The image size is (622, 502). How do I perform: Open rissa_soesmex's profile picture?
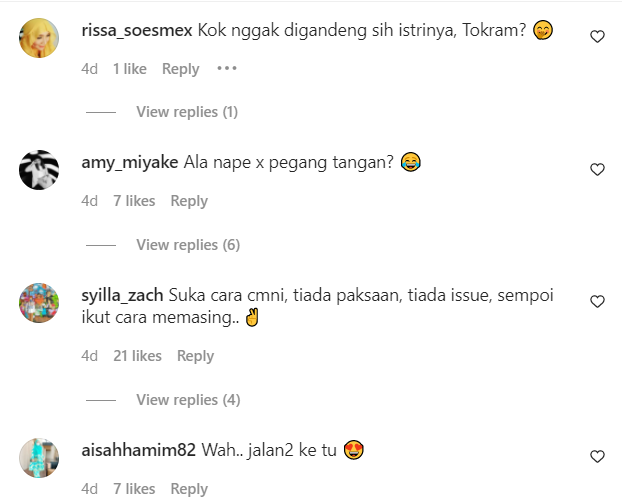pyautogui.click(x=39, y=38)
